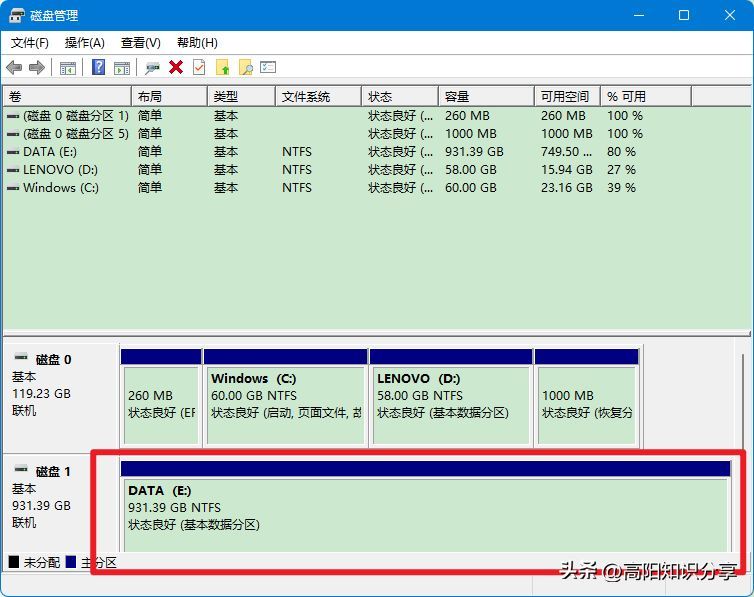Sort by the % 可用 column header
754x597 pixels.
[x=646, y=97]
